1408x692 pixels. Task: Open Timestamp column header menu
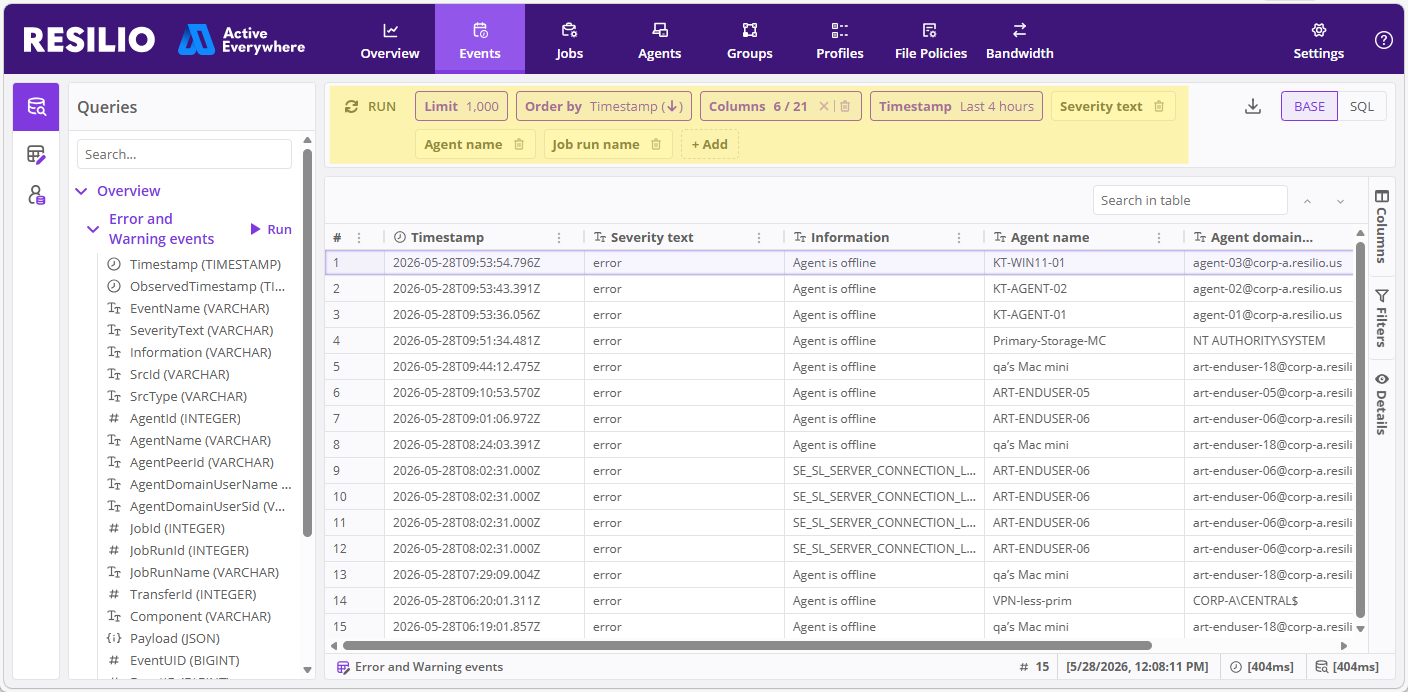(x=559, y=238)
